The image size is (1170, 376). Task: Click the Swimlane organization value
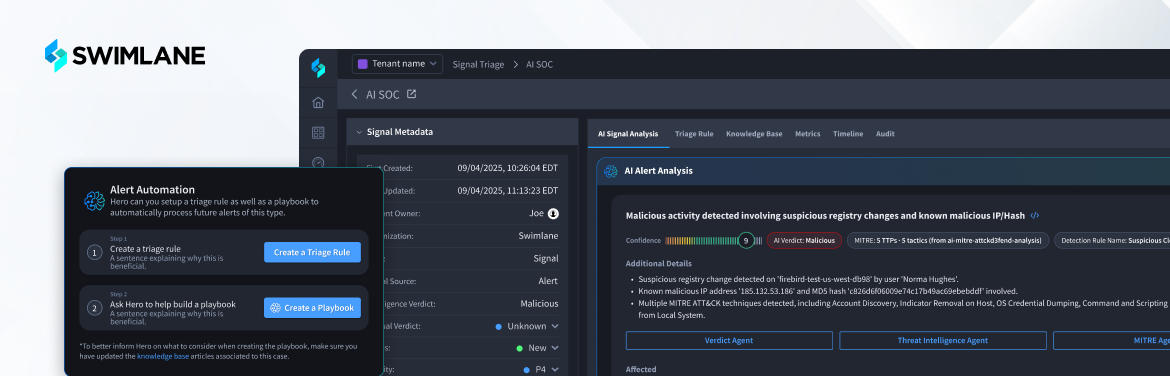click(x=538, y=236)
